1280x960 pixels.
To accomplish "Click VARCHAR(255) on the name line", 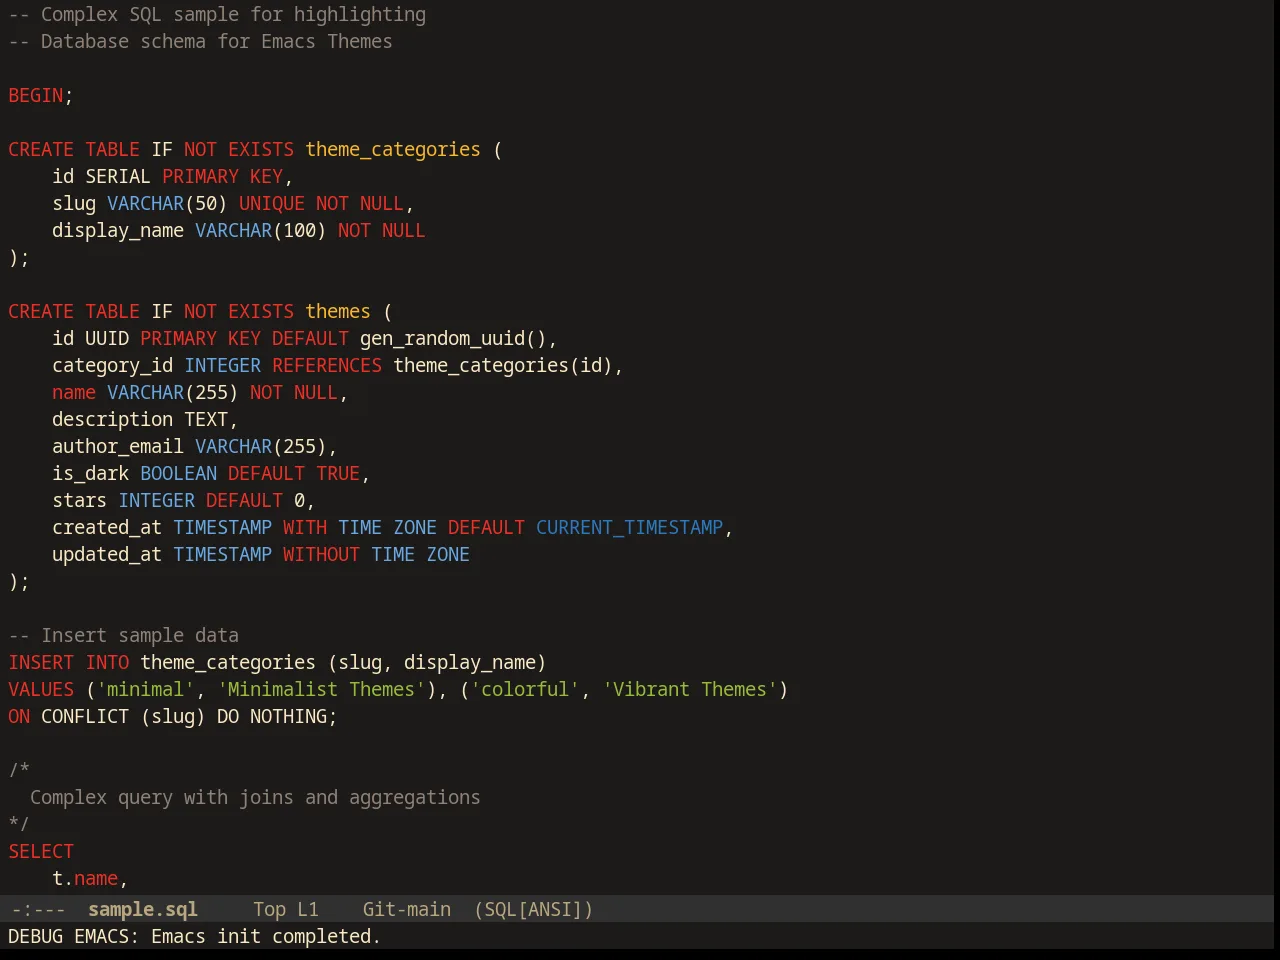I will point(173,392).
